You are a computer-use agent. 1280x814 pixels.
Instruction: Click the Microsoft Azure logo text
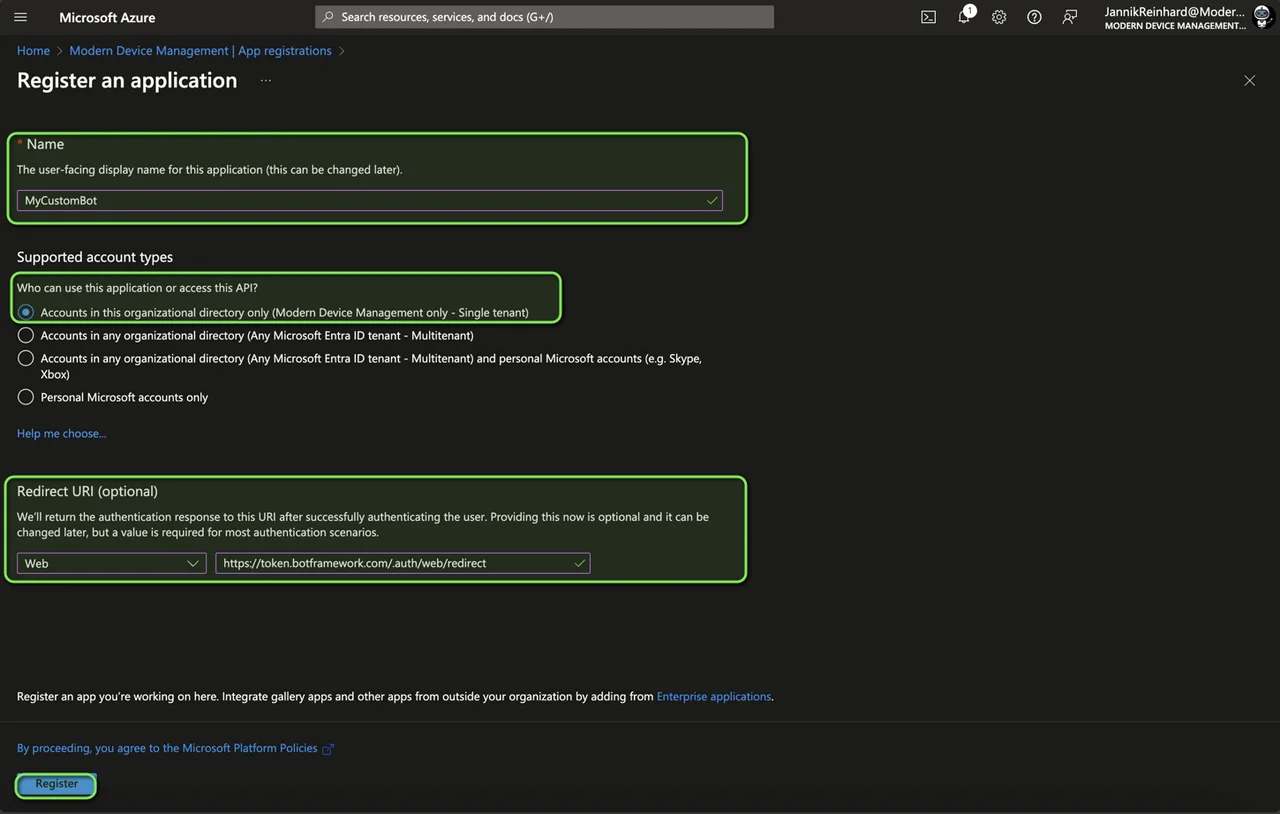(x=107, y=18)
